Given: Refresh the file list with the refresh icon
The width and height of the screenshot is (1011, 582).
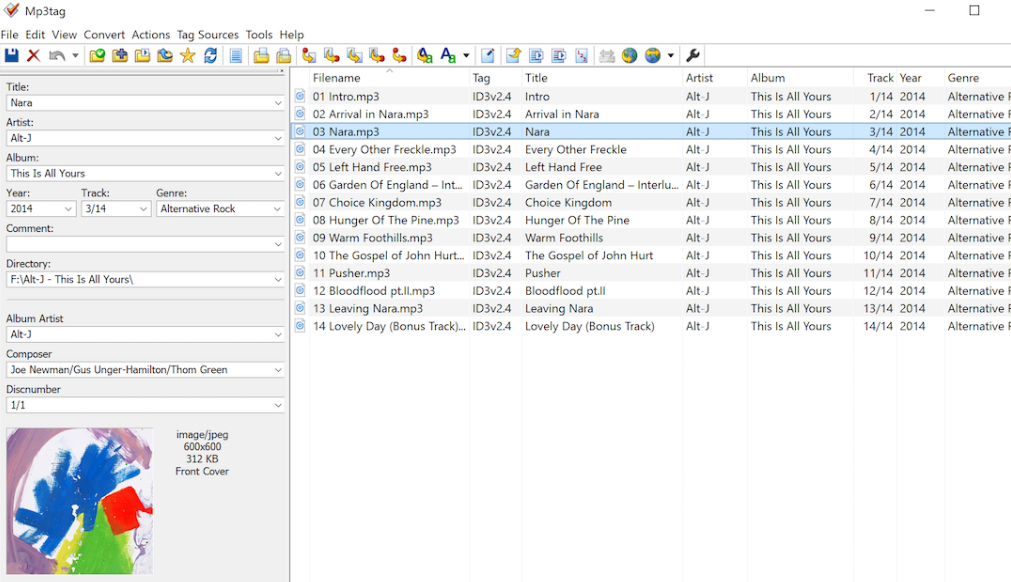Looking at the screenshot, I should tap(209, 55).
